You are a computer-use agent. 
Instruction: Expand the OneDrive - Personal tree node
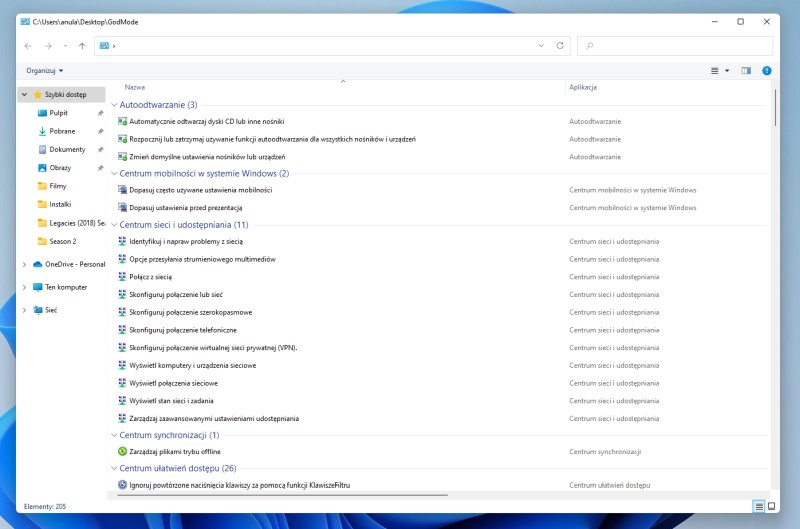[x=24, y=264]
